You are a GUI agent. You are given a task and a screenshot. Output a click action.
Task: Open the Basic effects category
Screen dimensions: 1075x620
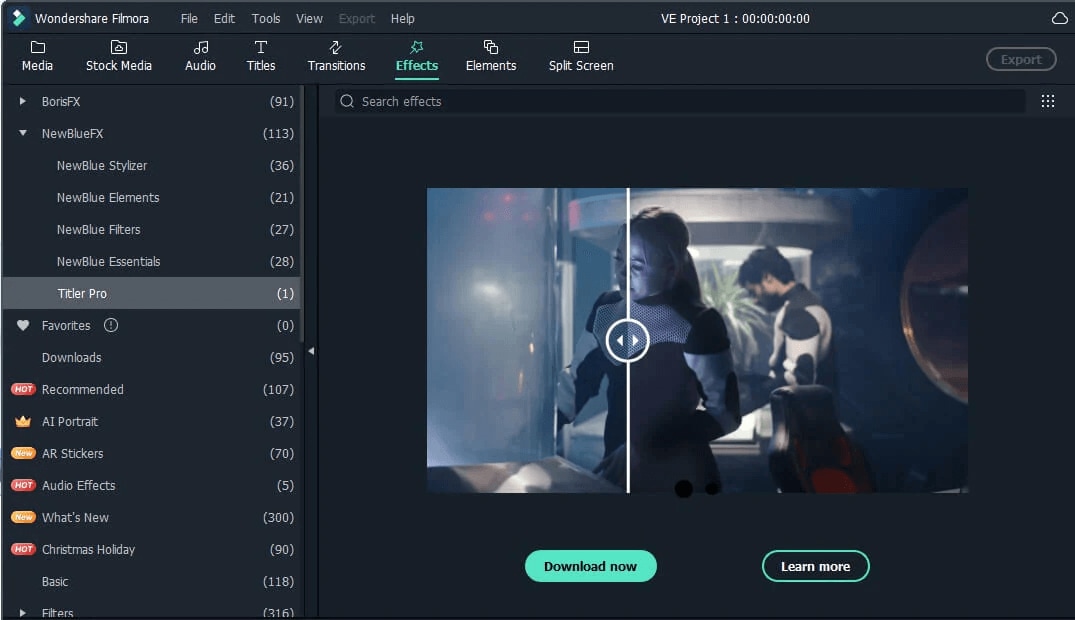point(151,582)
